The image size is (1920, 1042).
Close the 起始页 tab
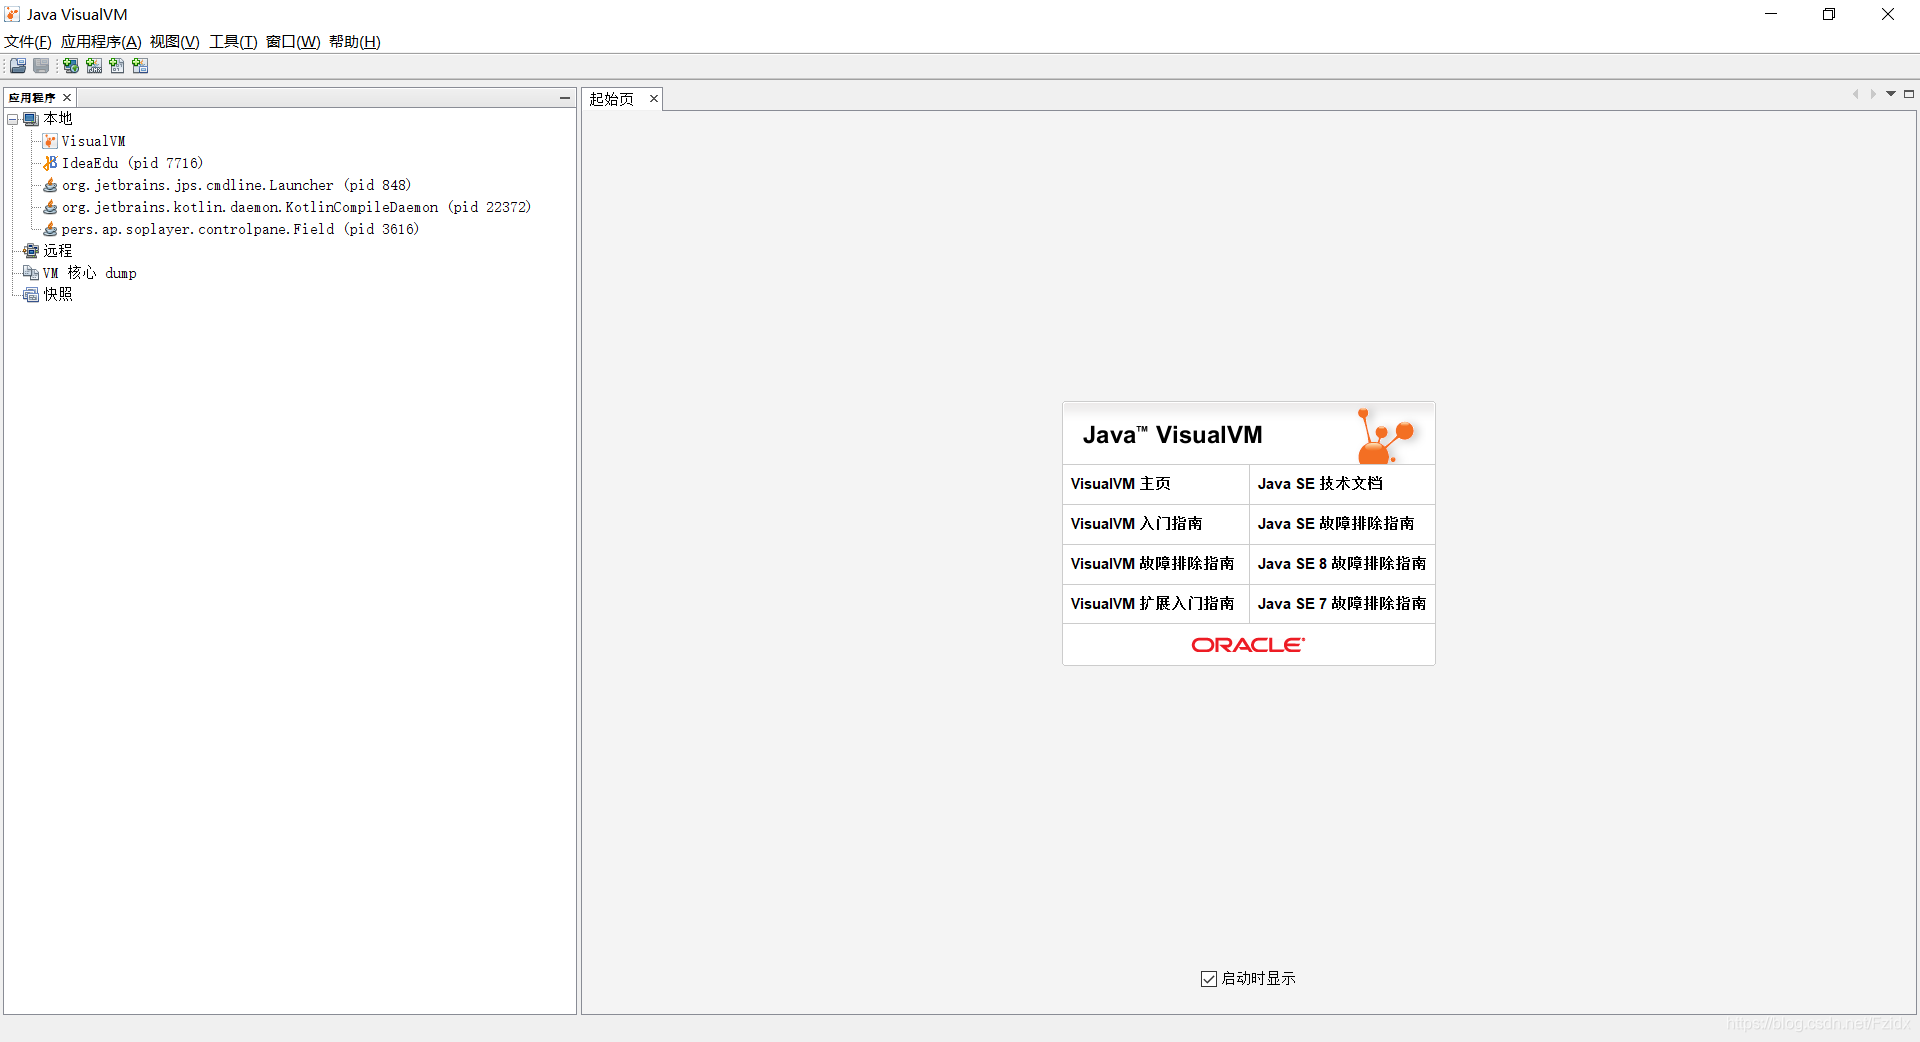[x=654, y=99]
